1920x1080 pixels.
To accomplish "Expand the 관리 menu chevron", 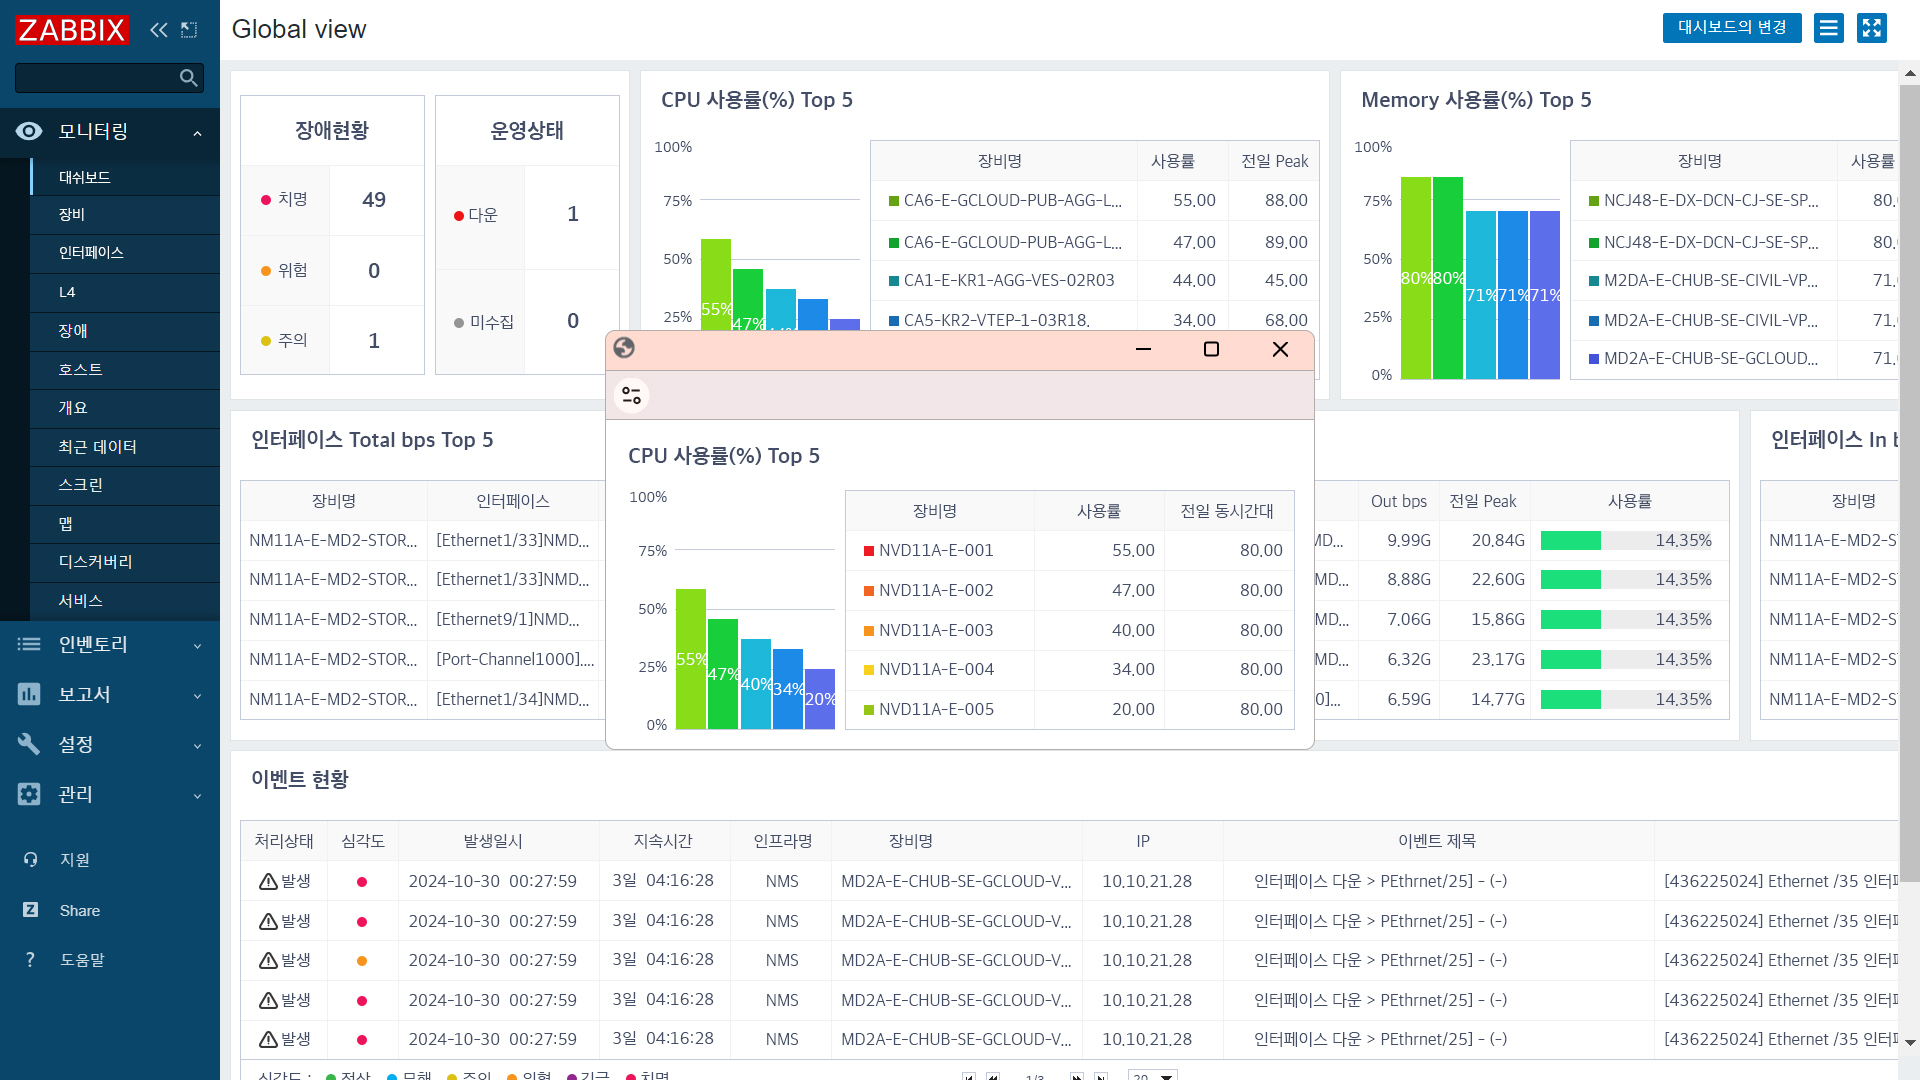I will click(197, 796).
